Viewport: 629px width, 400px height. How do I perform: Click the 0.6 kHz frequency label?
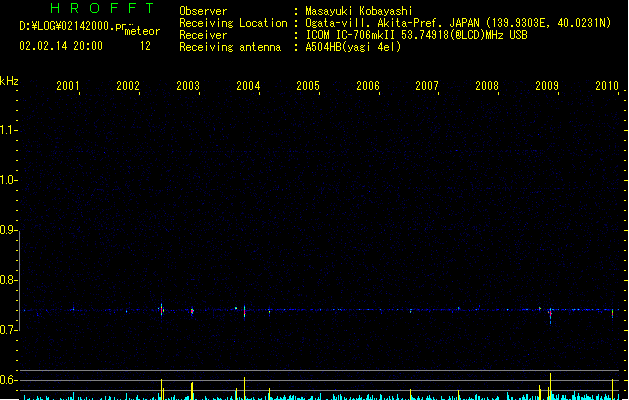click(8, 380)
